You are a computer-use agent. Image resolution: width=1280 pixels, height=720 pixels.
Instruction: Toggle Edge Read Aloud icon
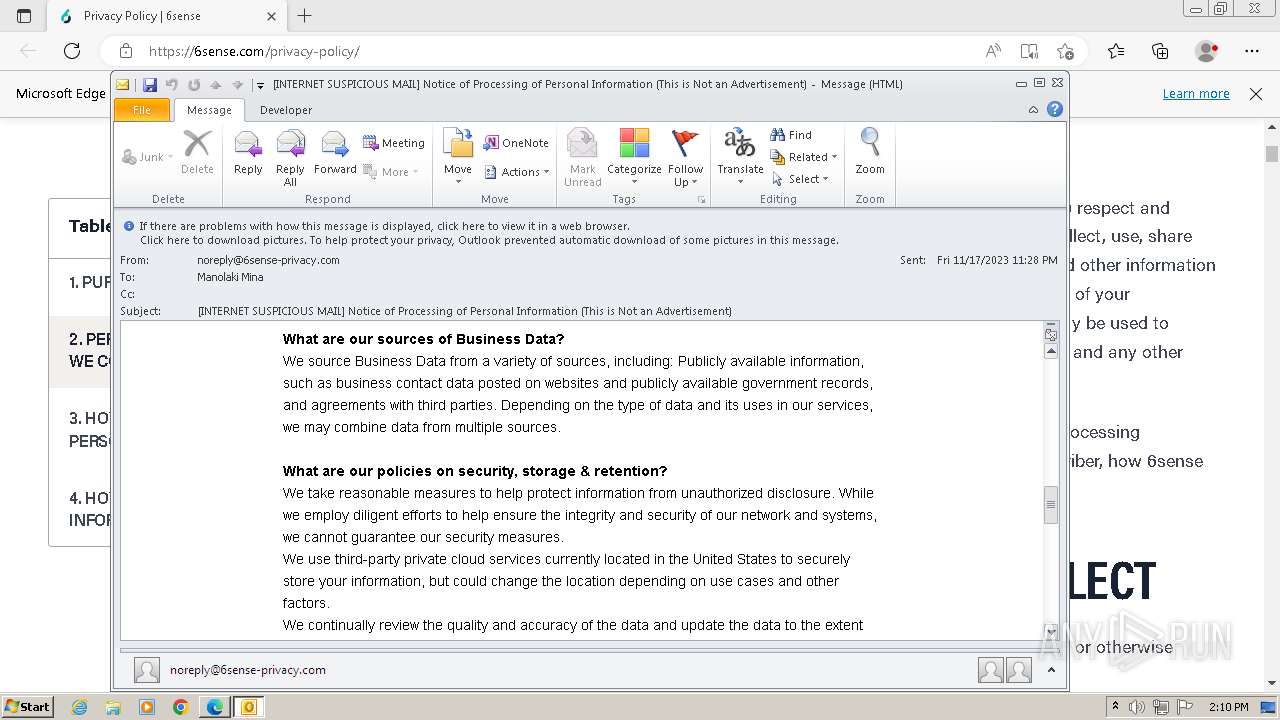993,51
